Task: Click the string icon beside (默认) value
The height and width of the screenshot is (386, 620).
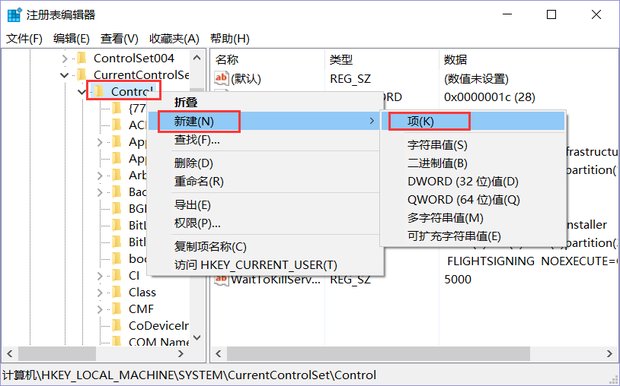Action: 221,78
